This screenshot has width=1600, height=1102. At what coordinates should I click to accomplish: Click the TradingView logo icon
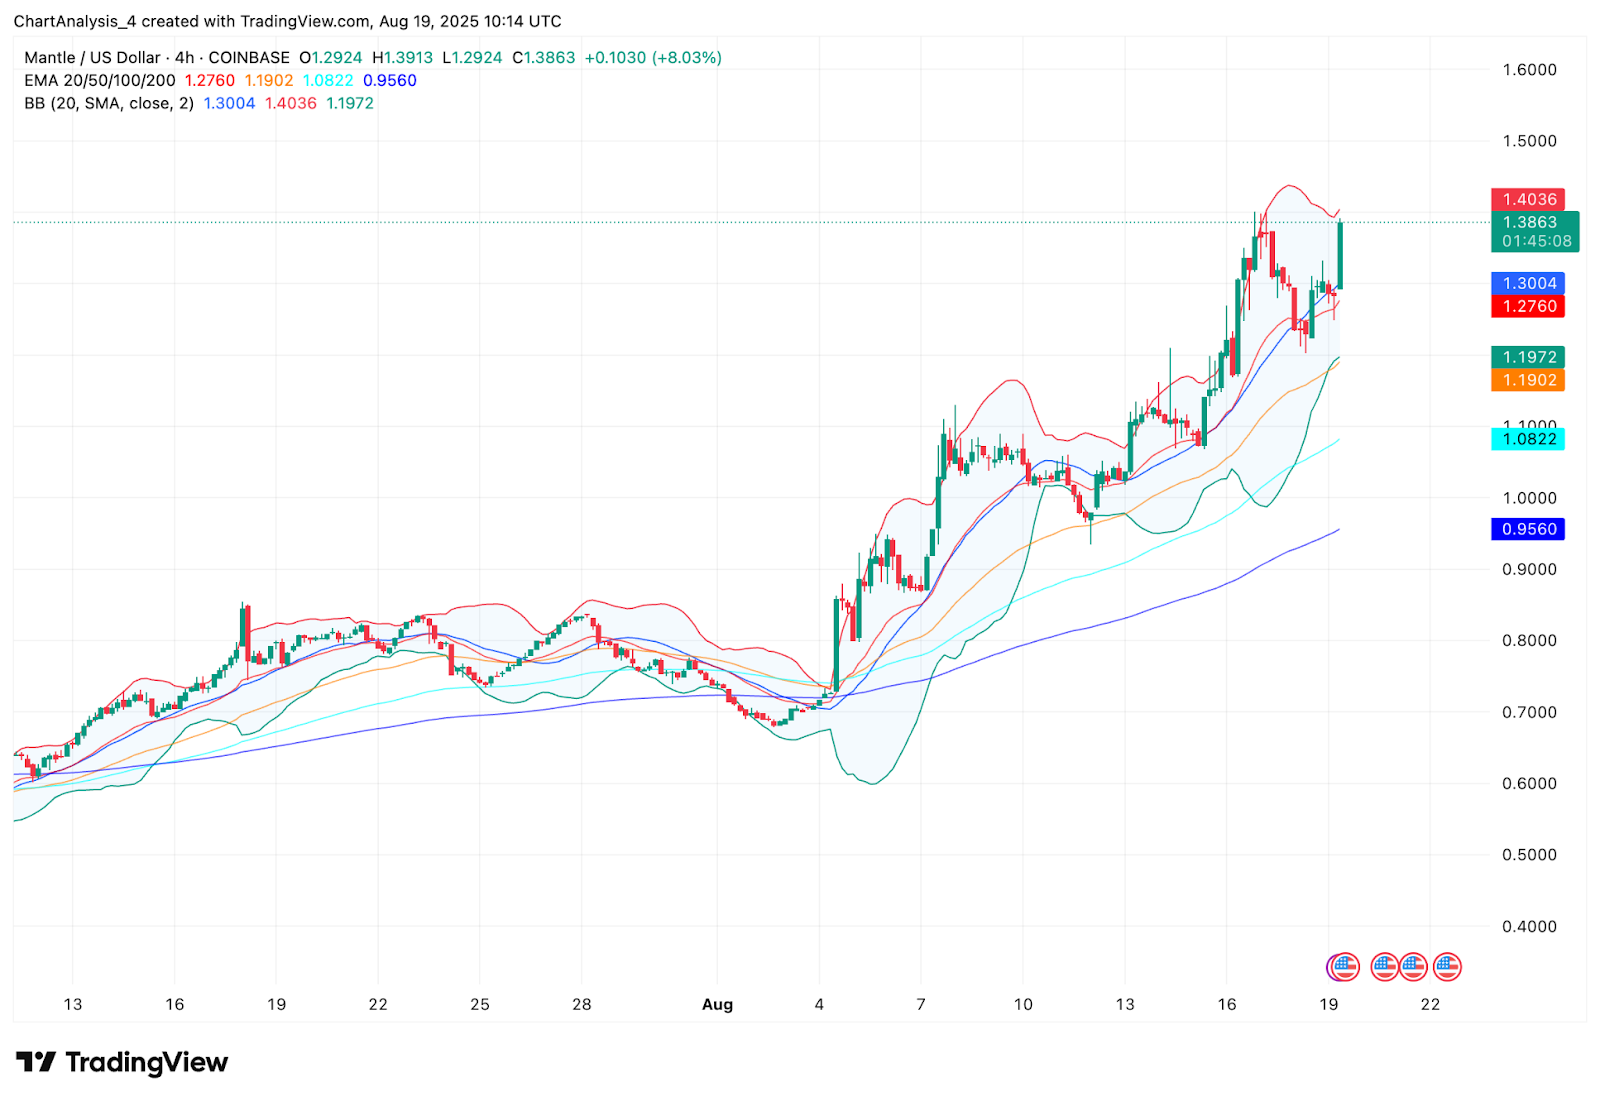36,1062
